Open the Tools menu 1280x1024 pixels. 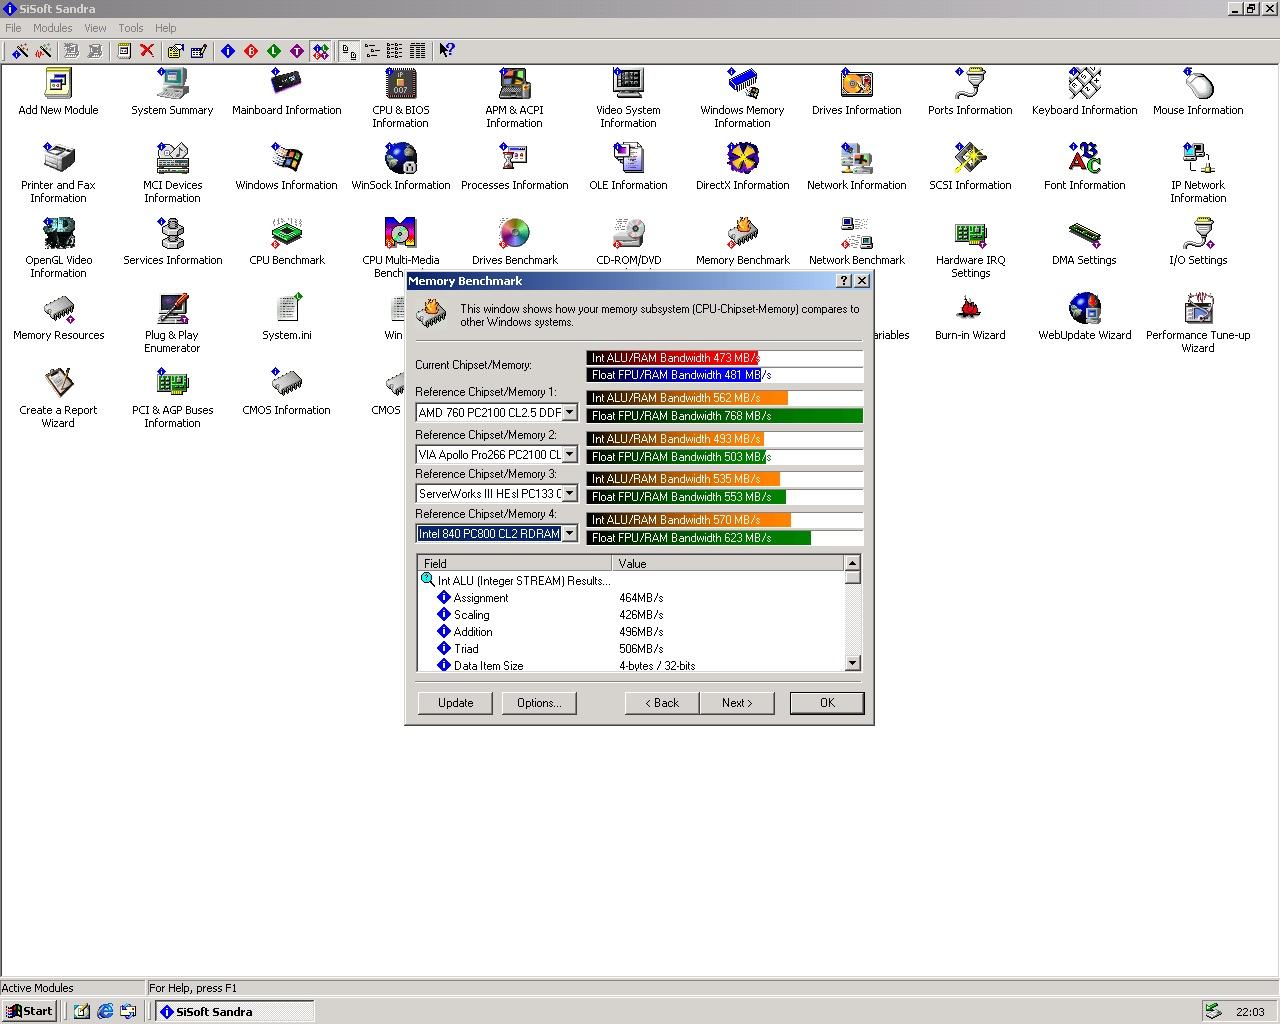coord(131,28)
